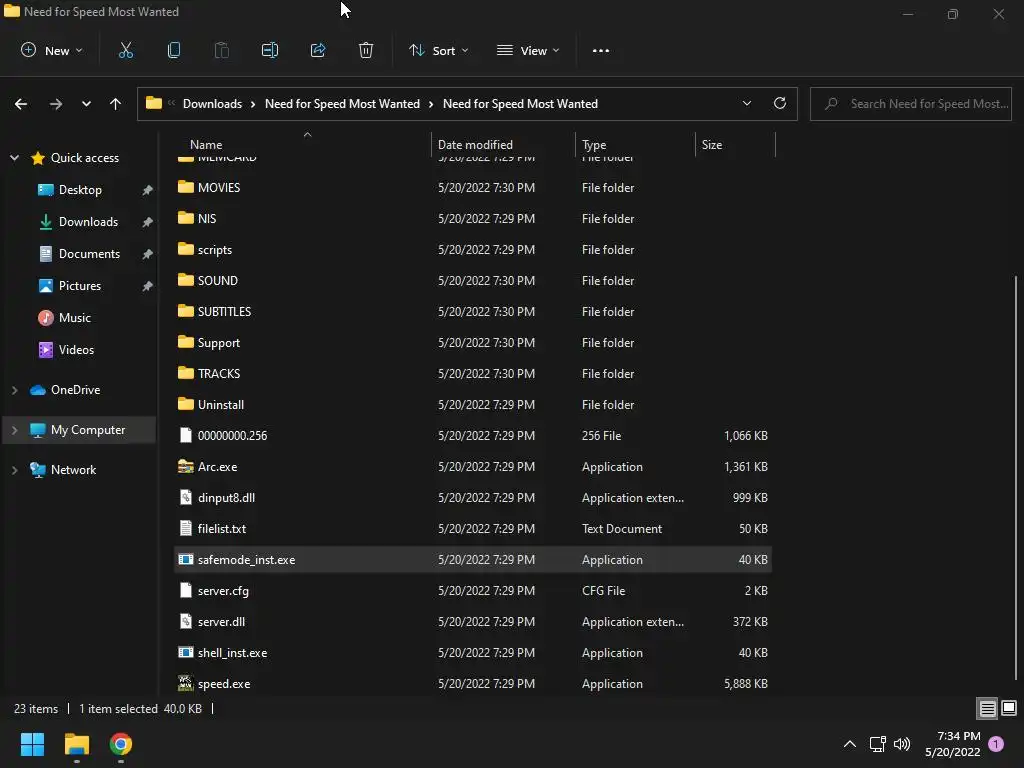The width and height of the screenshot is (1024, 768).
Task: Open the Windows Start menu
Action: pyautogui.click(x=32, y=744)
